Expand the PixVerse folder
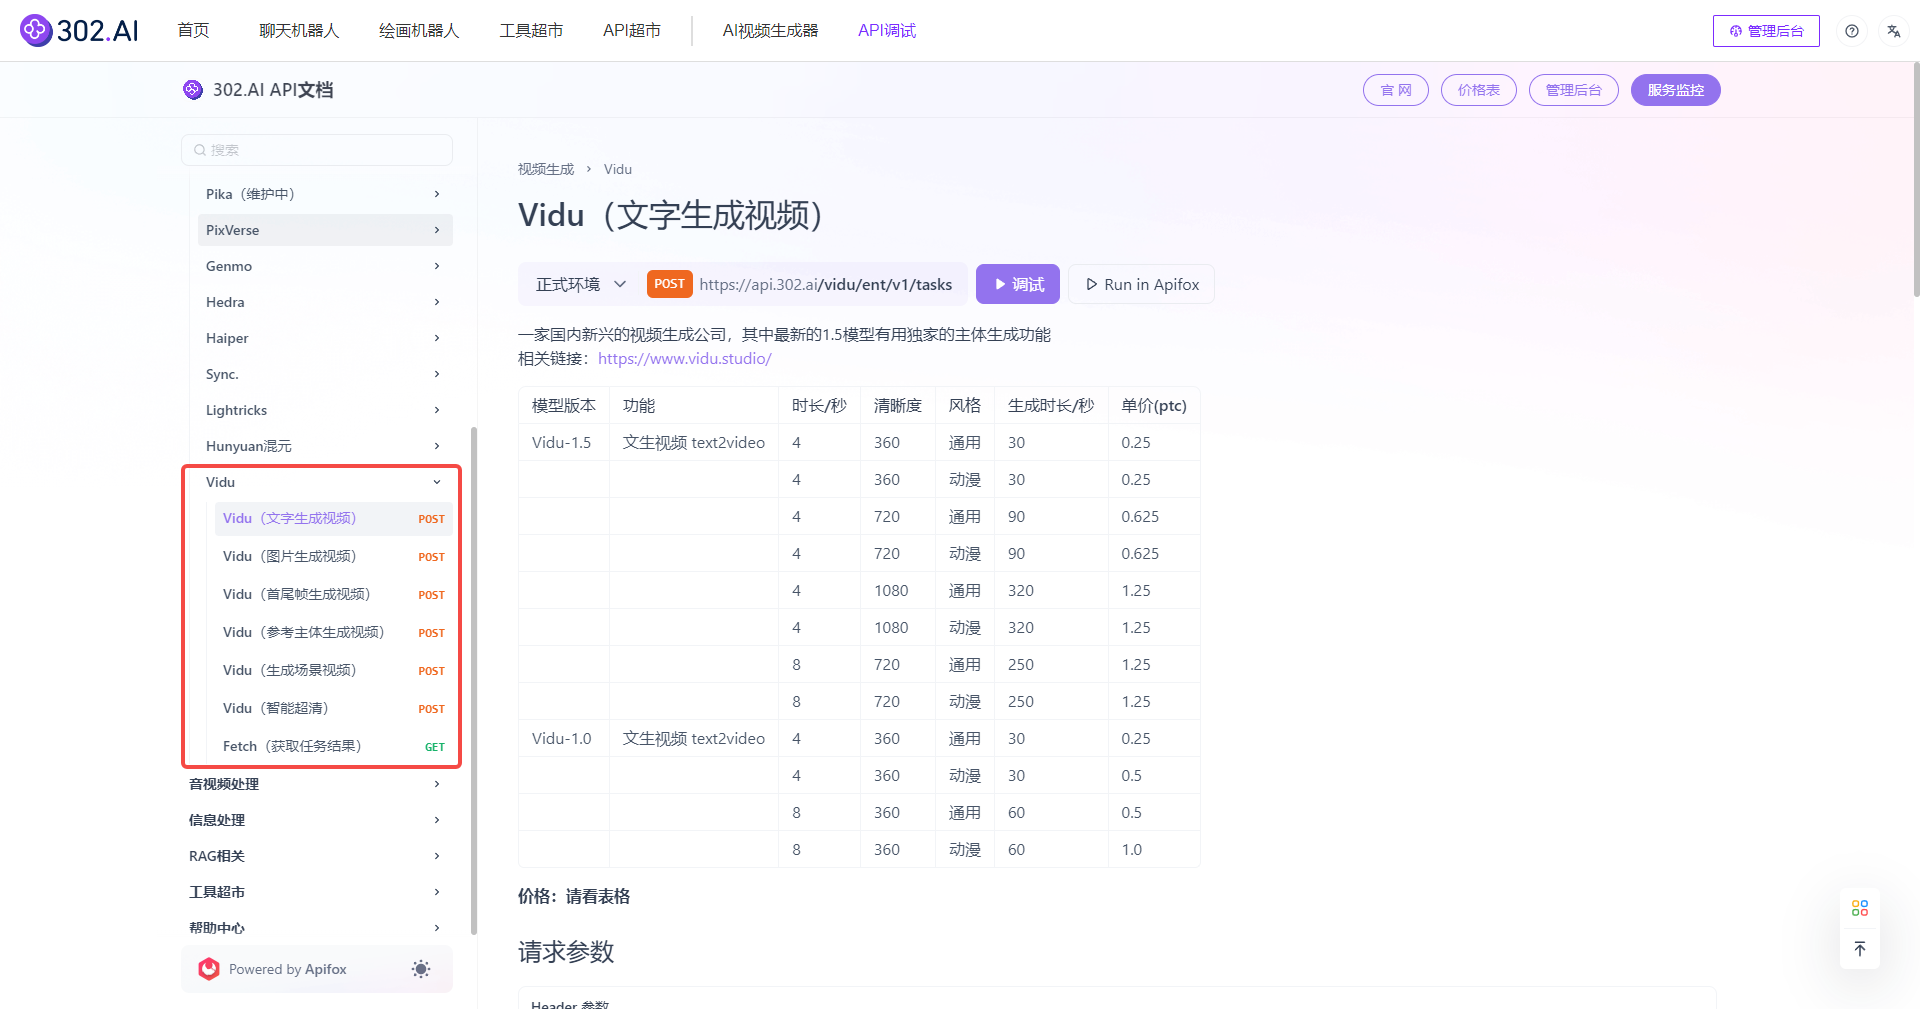 click(325, 230)
